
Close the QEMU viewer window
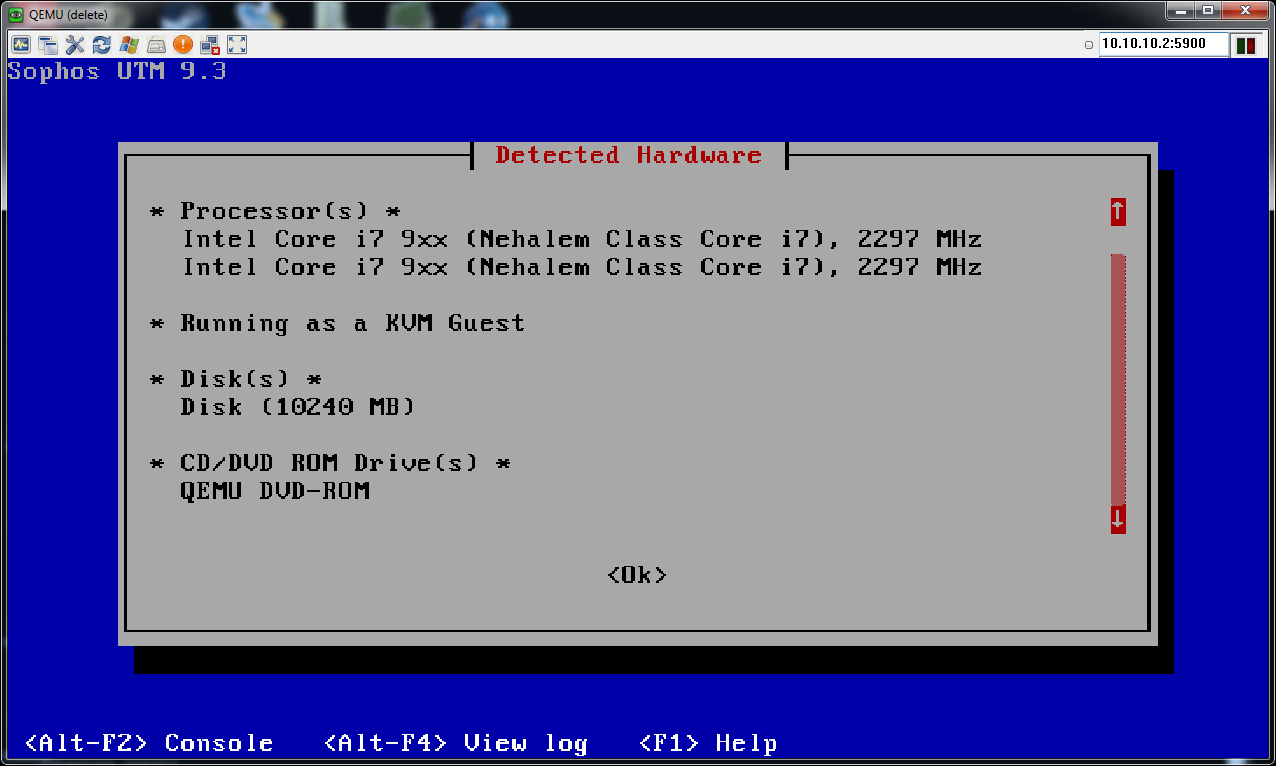pyautogui.click(x=1245, y=11)
